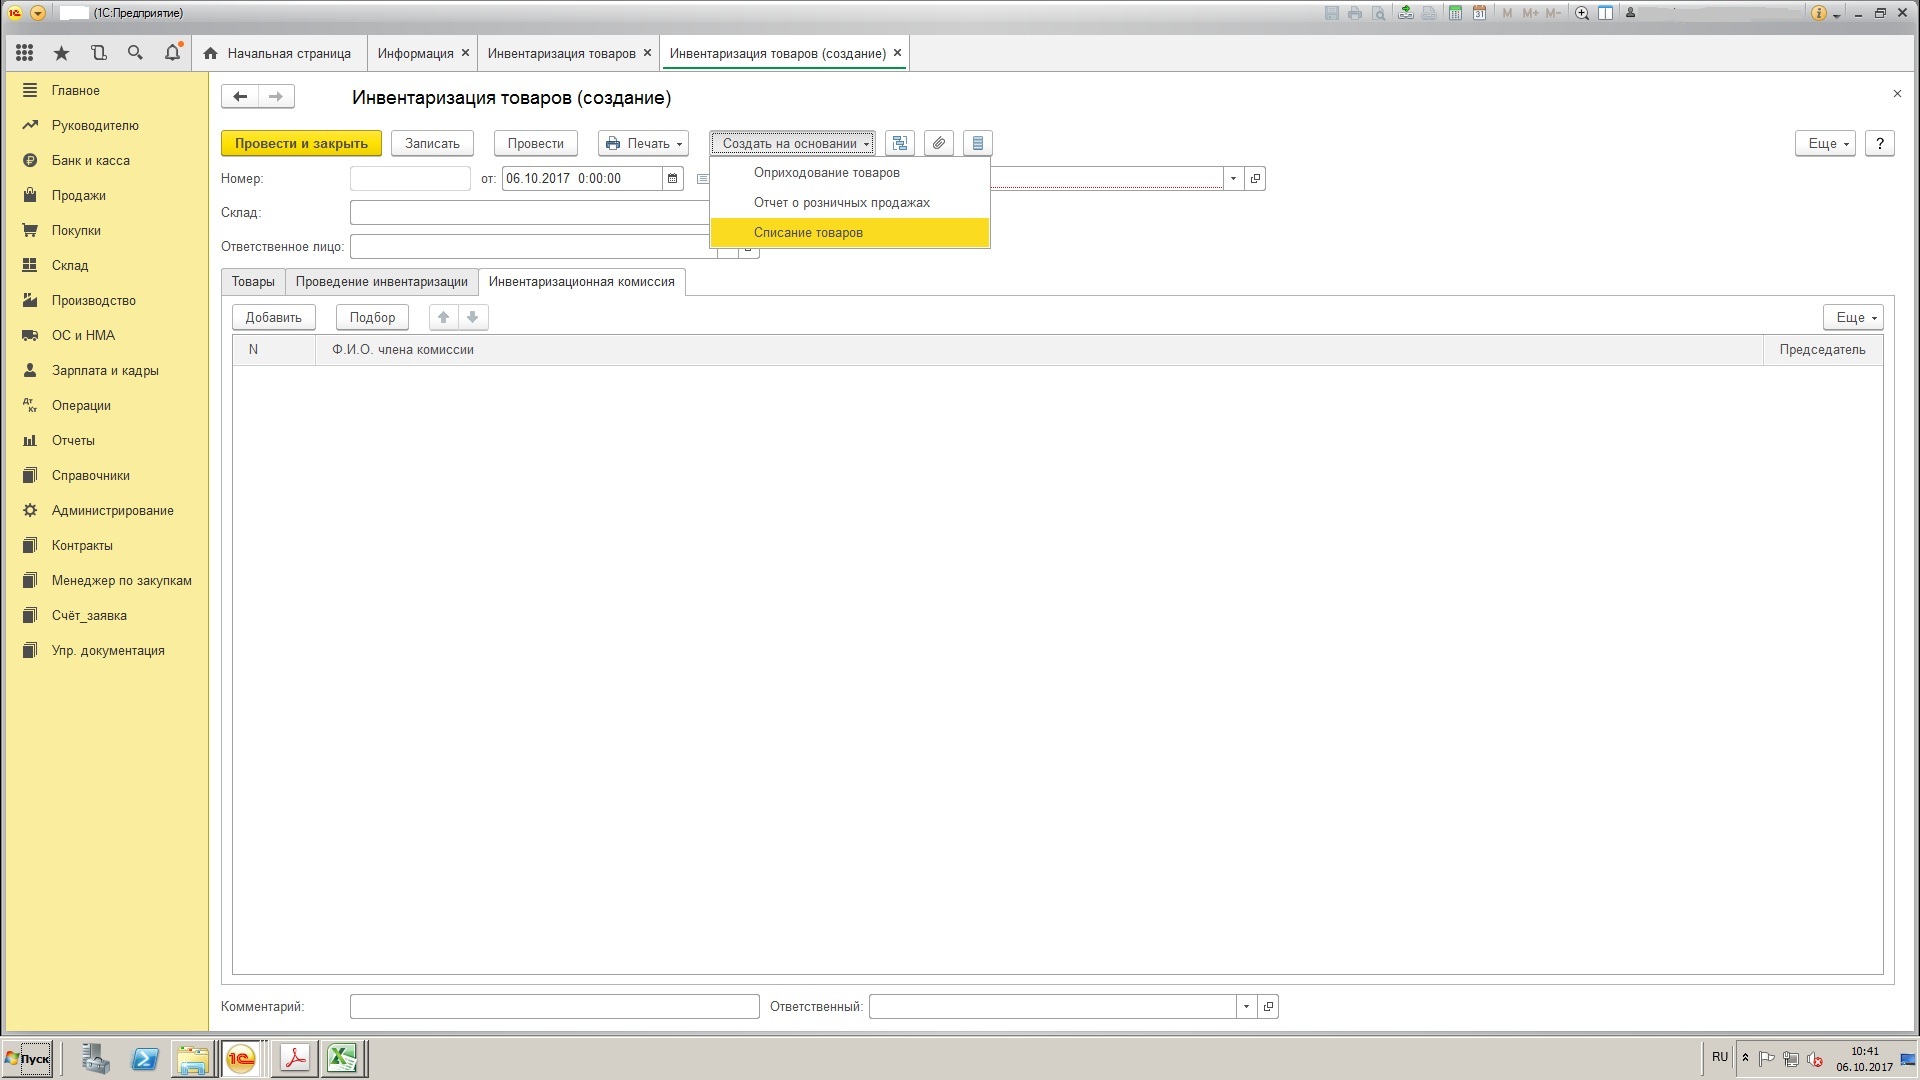
Task: Click the zoom magnifier icon in title bar
Action: click(x=1582, y=13)
